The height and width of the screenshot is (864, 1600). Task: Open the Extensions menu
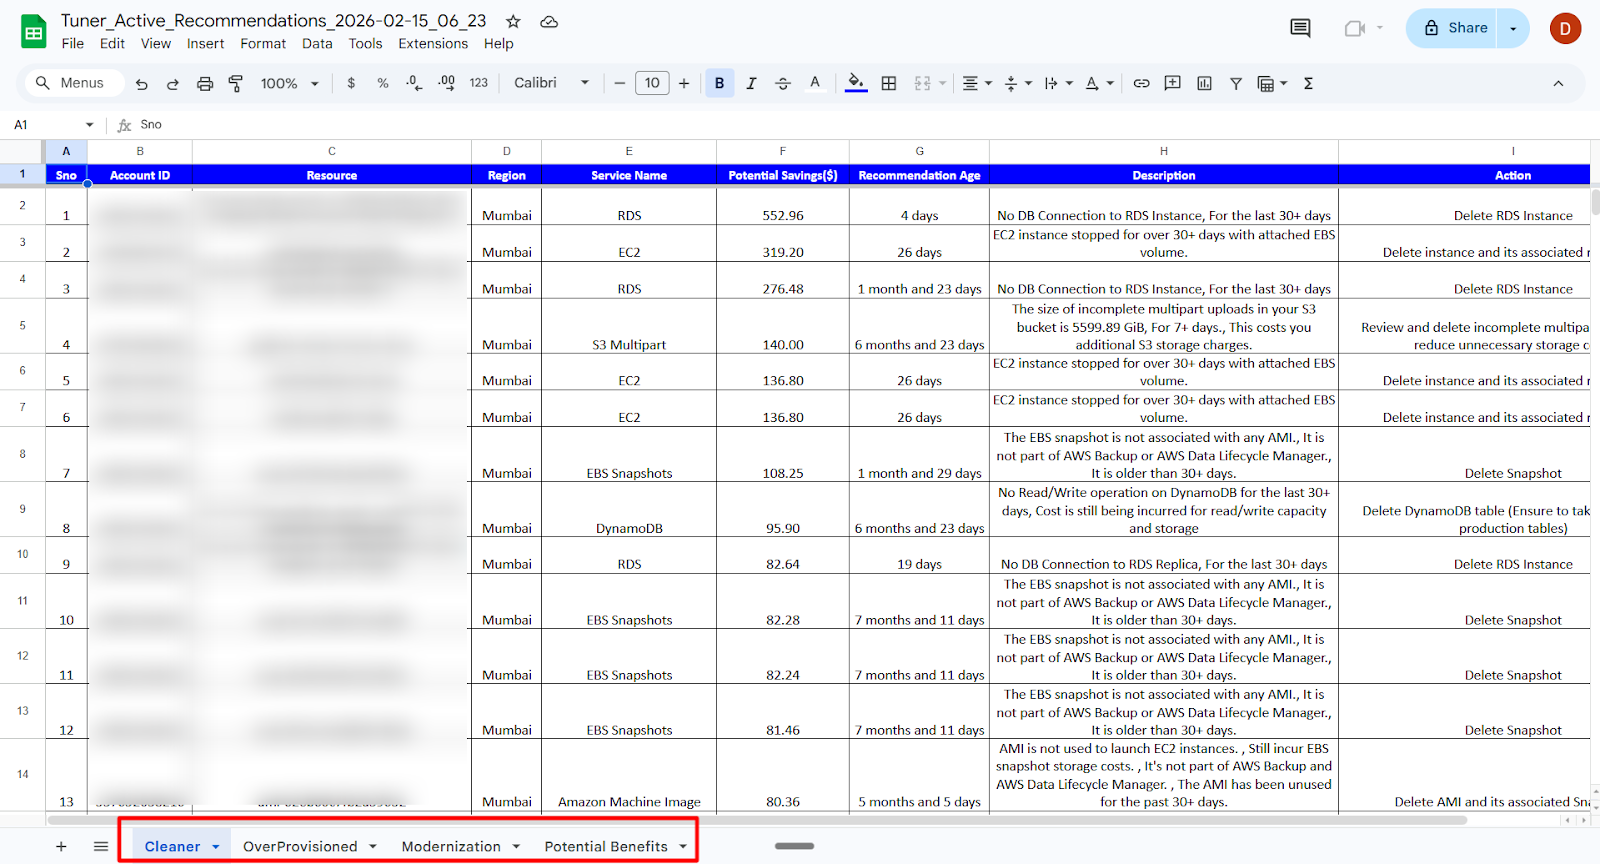click(432, 44)
